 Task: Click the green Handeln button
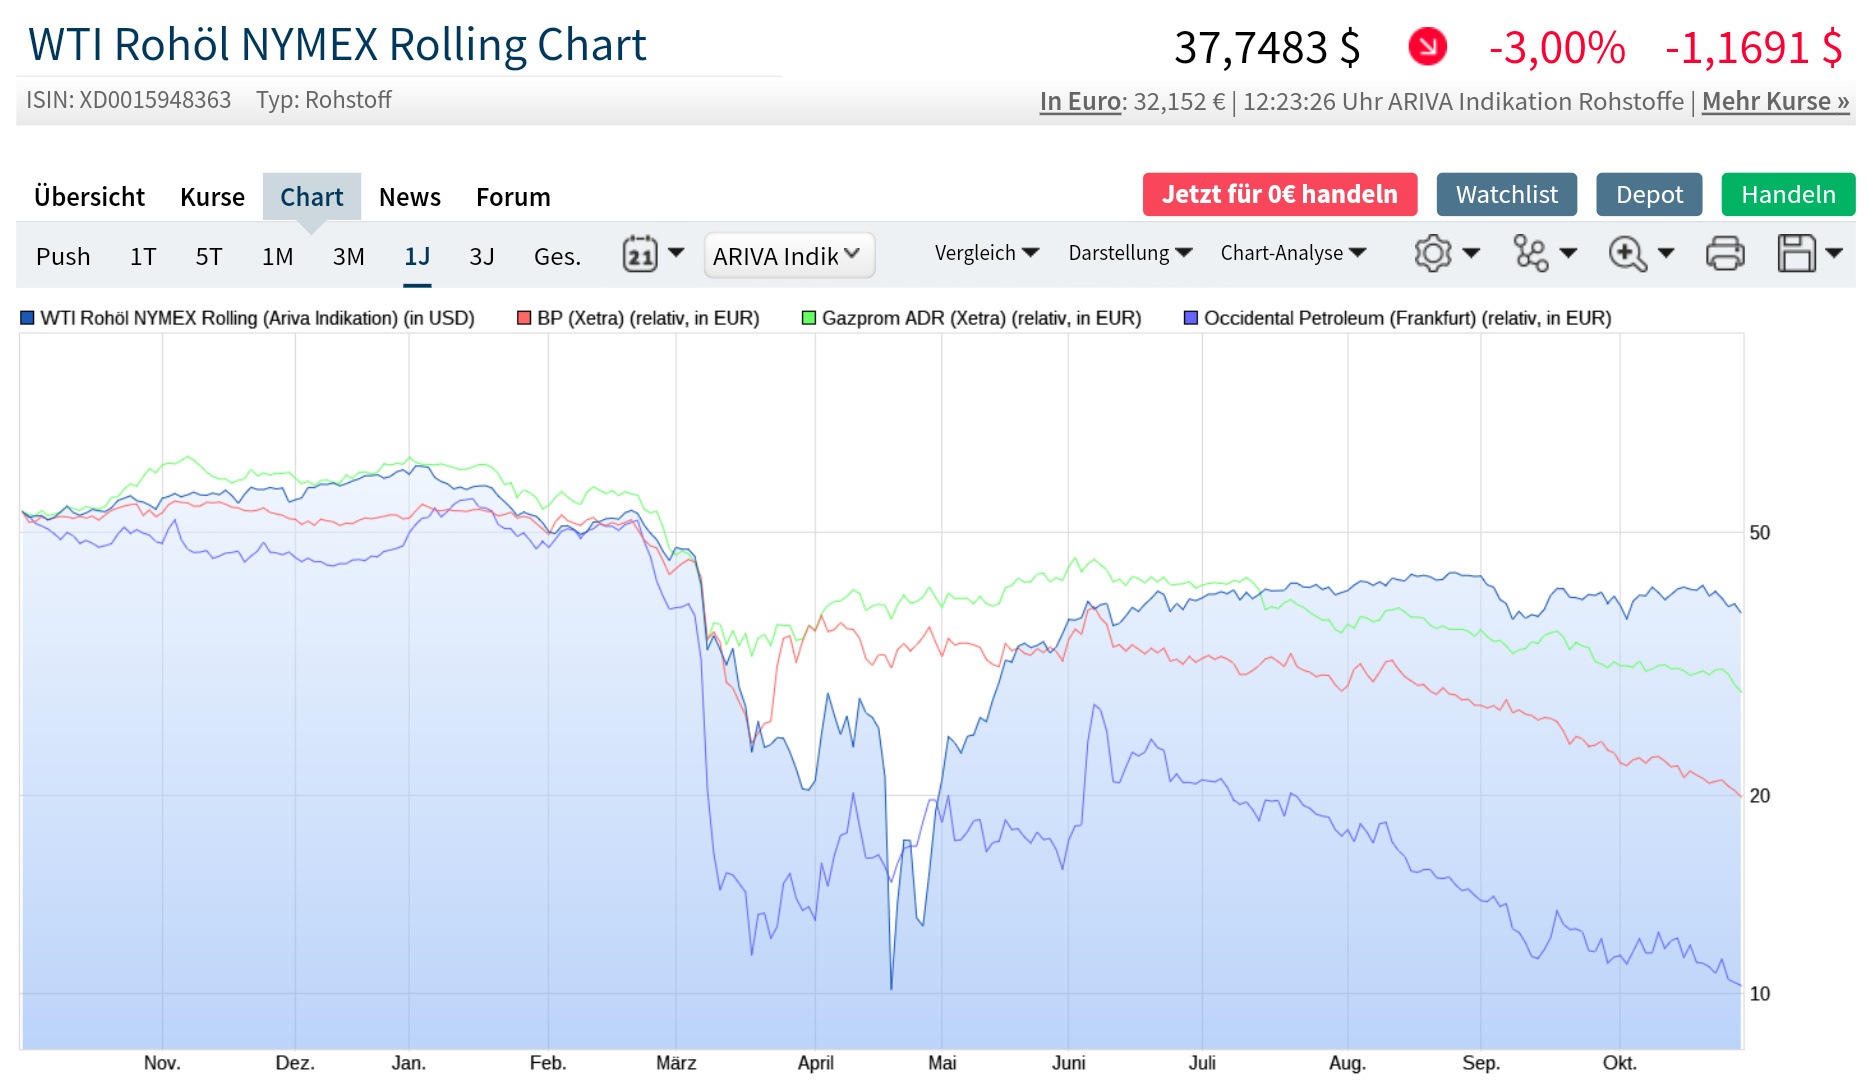point(1788,195)
